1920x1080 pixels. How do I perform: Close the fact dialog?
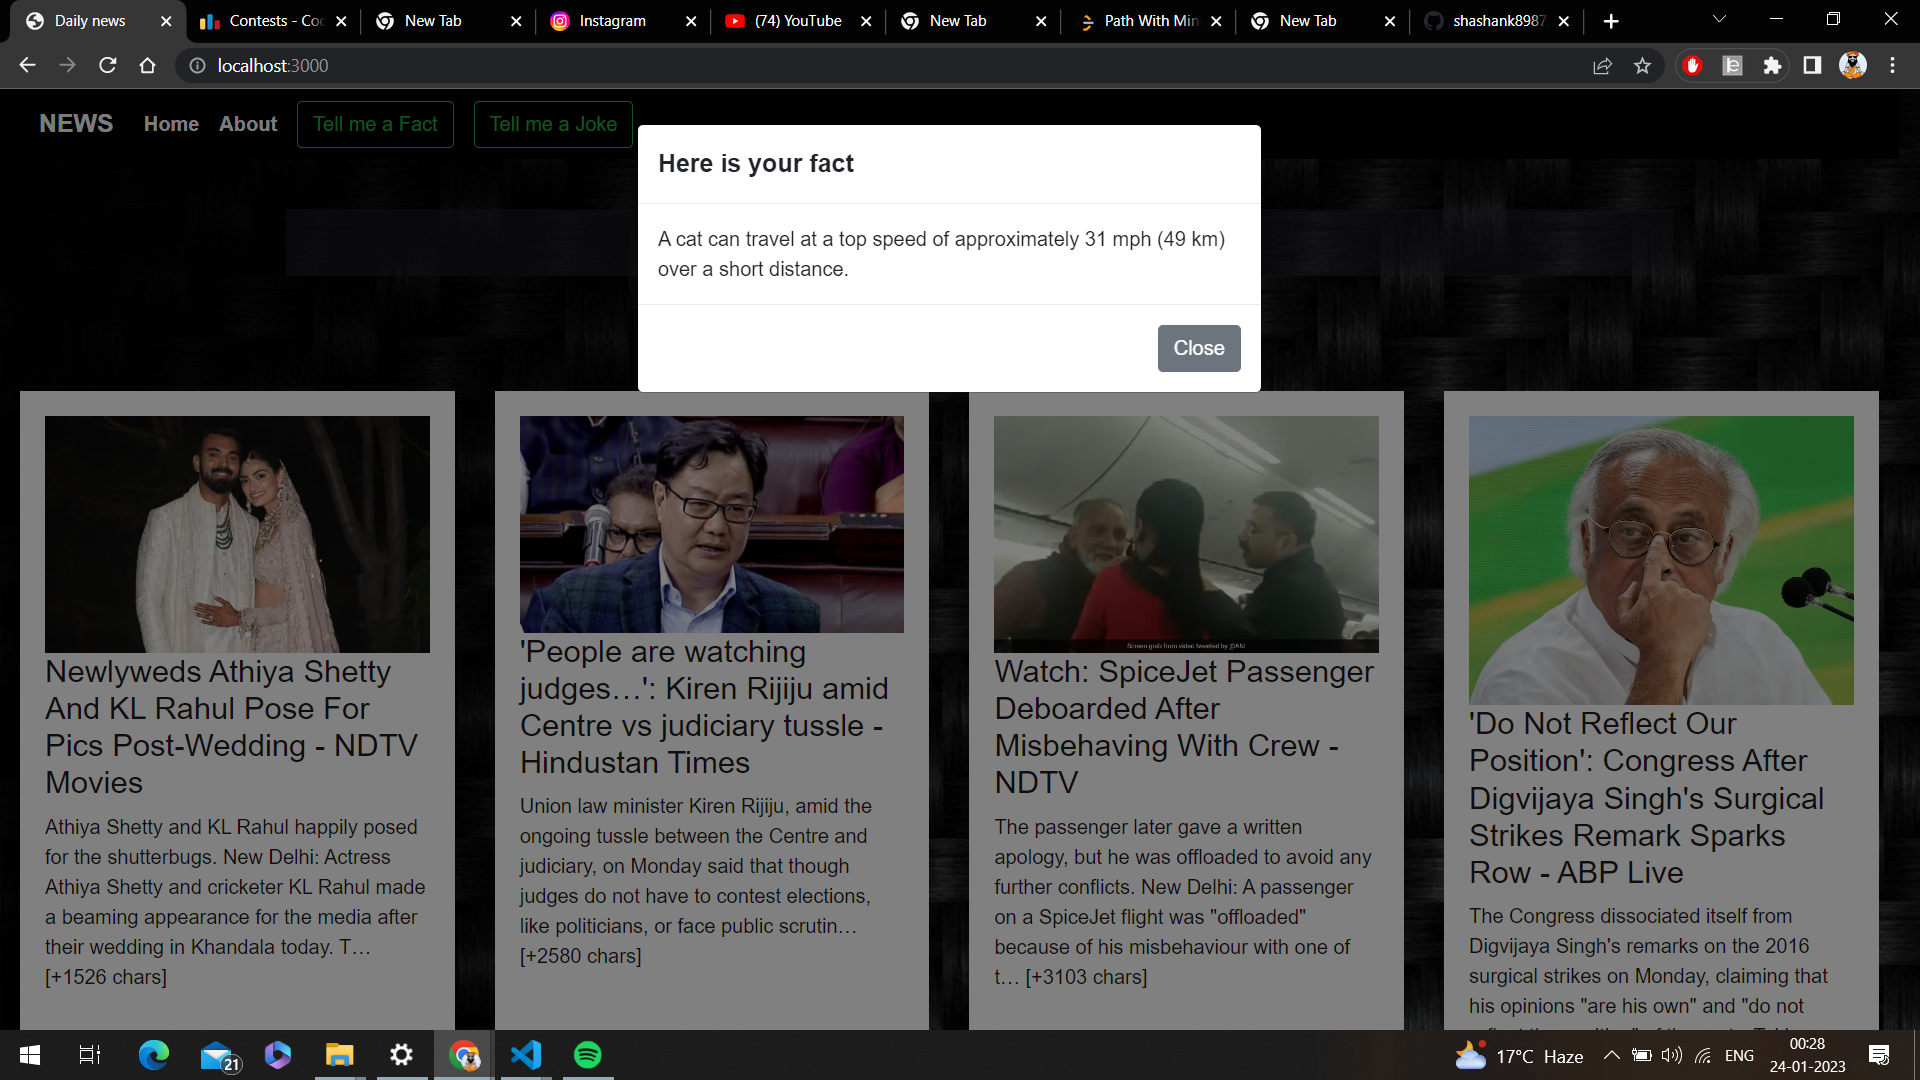click(1198, 348)
